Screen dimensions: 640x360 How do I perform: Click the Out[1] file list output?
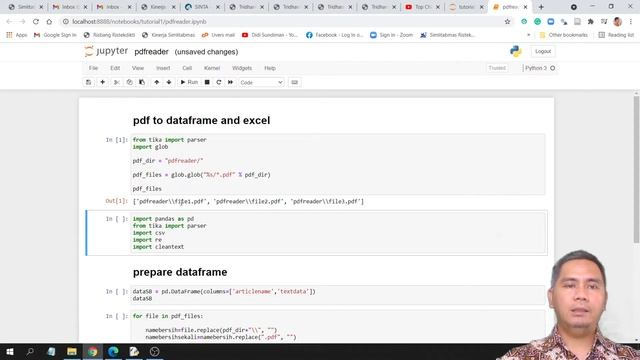pyautogui.click(x=249, y=201)
